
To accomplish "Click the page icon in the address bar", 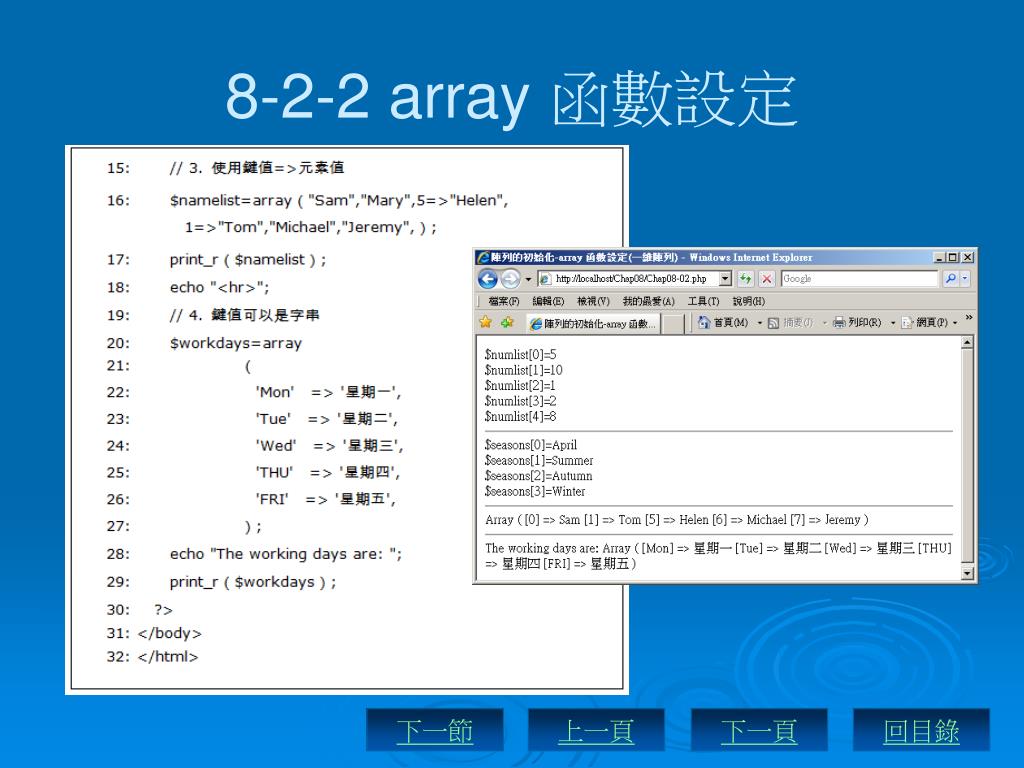I will pos(545,279).
